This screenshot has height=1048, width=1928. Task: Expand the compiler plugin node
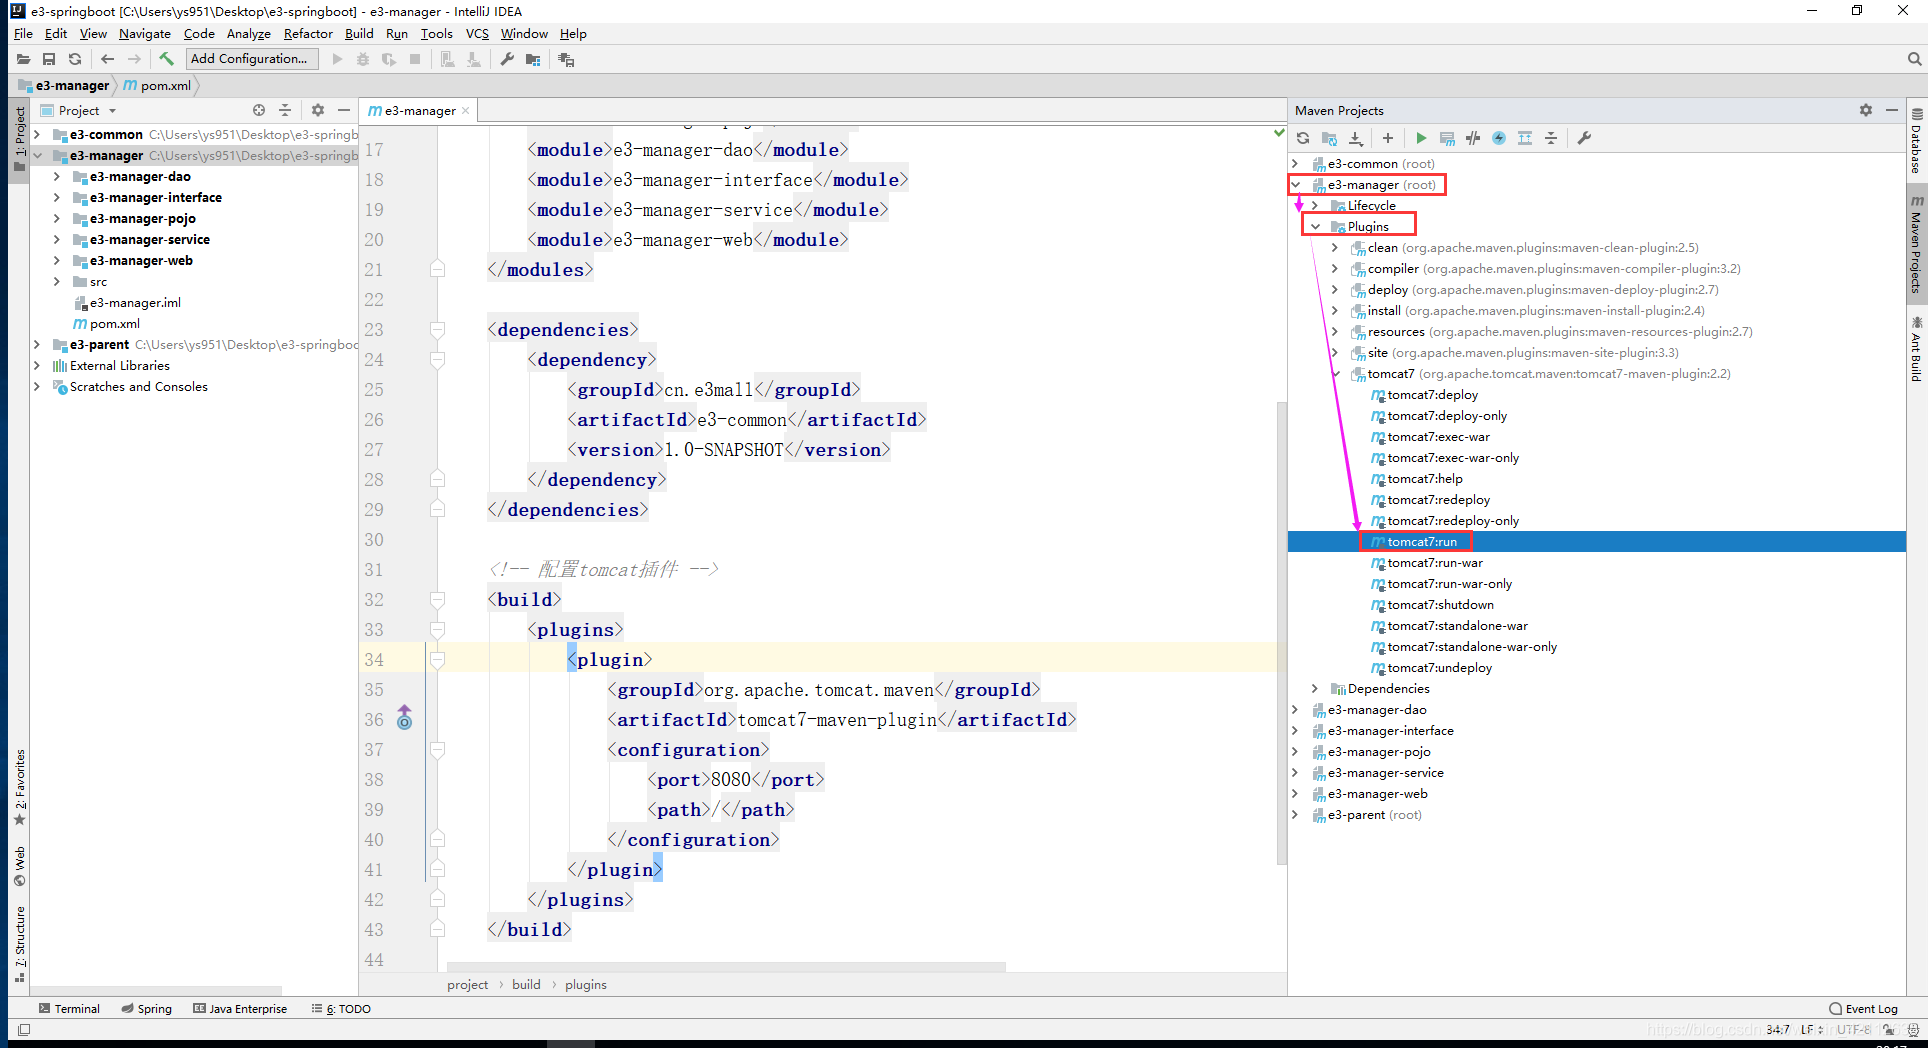[x=1335, y=268]
